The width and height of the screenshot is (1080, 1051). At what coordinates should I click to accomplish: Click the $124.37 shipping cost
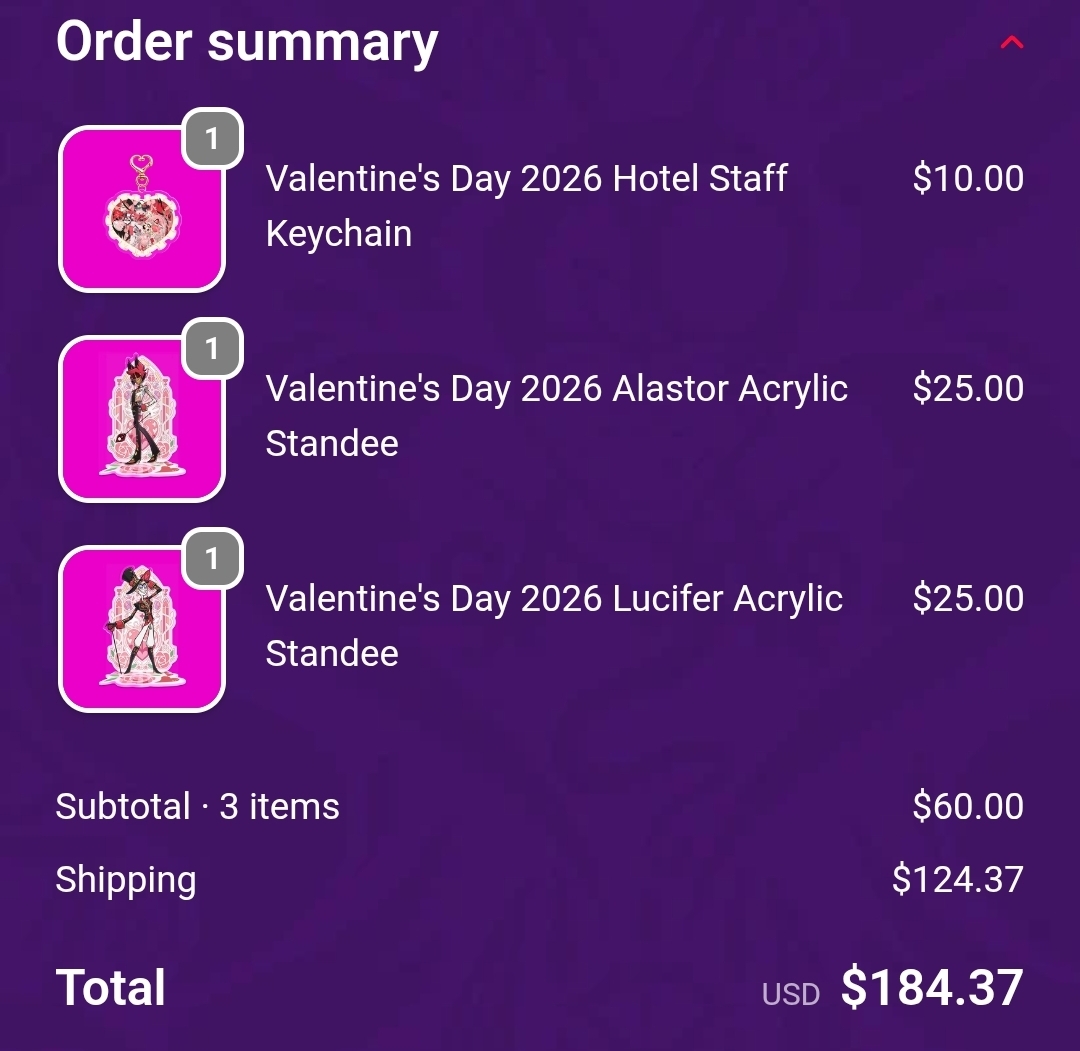click(958, 880)
